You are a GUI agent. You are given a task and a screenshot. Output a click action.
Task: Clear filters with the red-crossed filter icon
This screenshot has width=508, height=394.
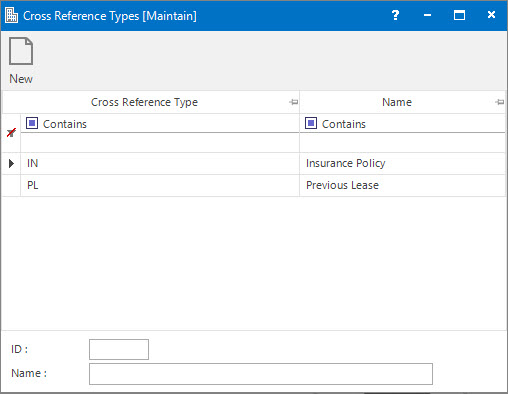coord(11,133)
